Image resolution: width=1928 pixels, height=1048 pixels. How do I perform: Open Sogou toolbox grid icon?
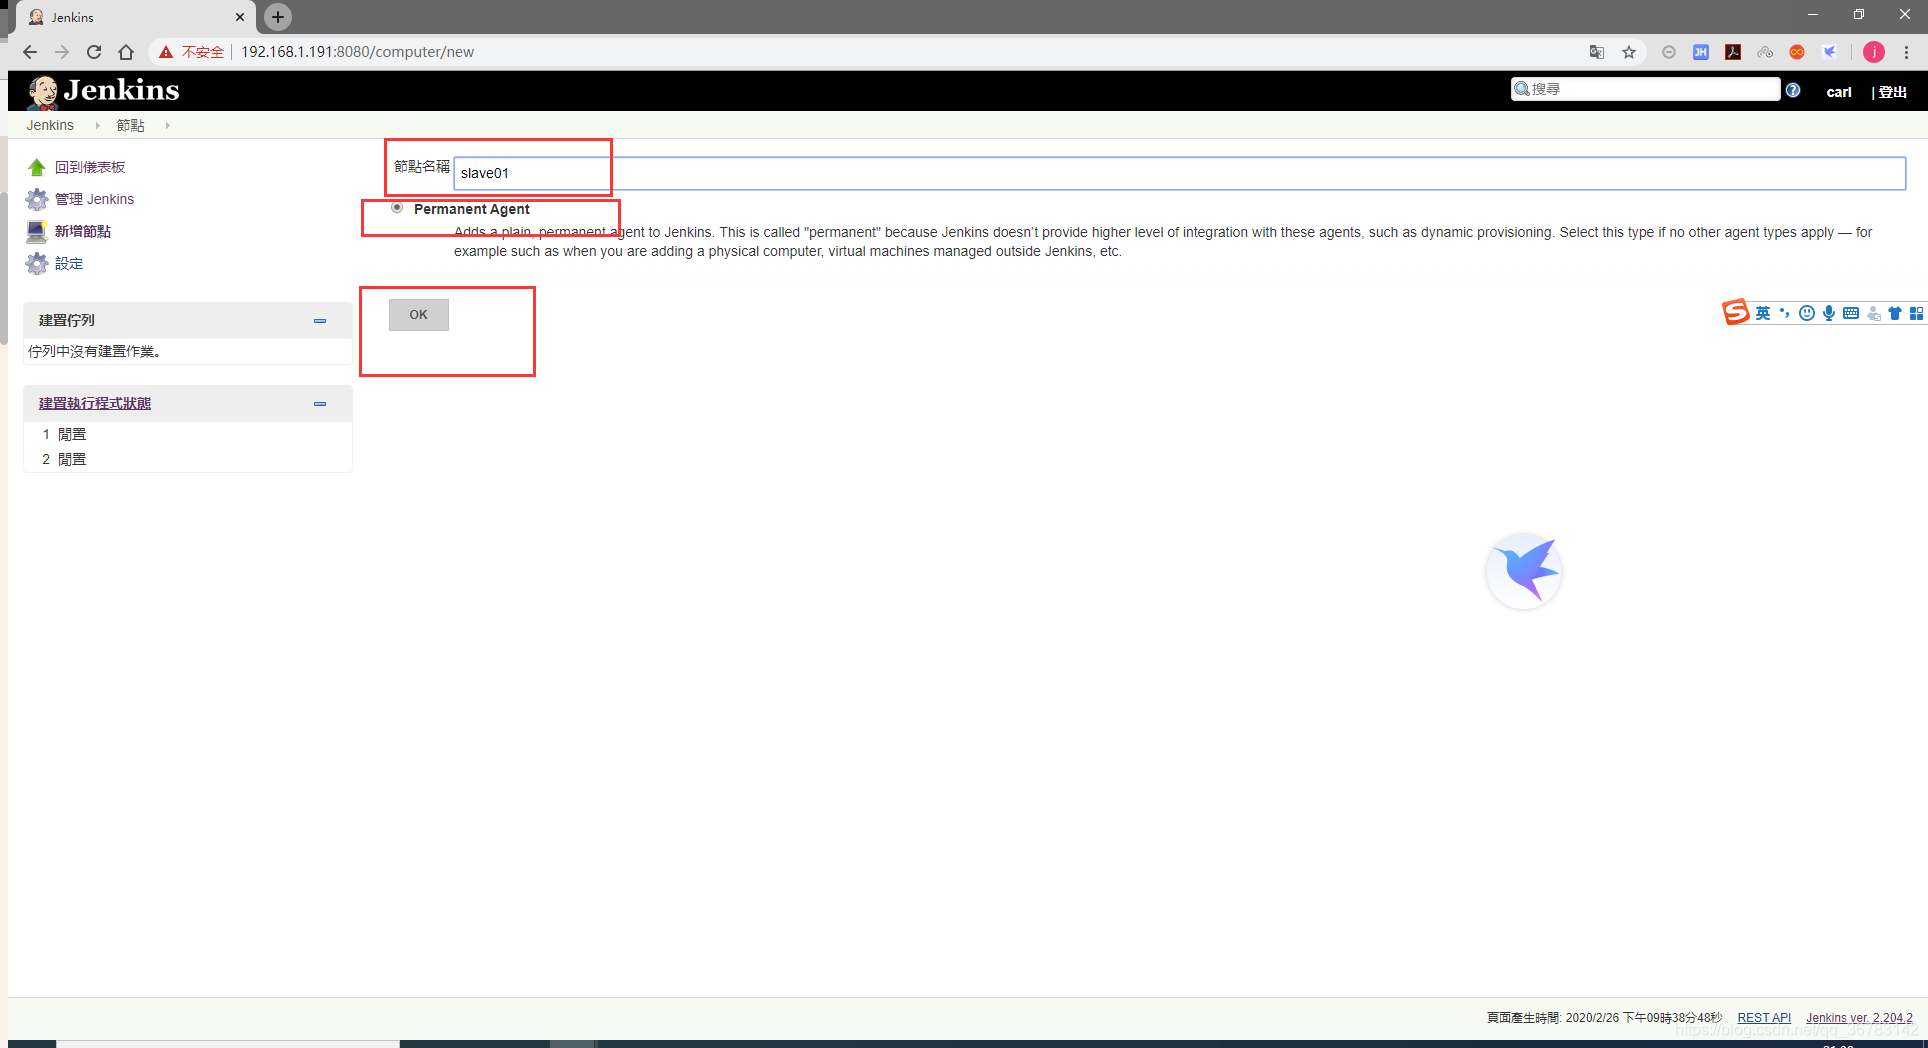1916,314
